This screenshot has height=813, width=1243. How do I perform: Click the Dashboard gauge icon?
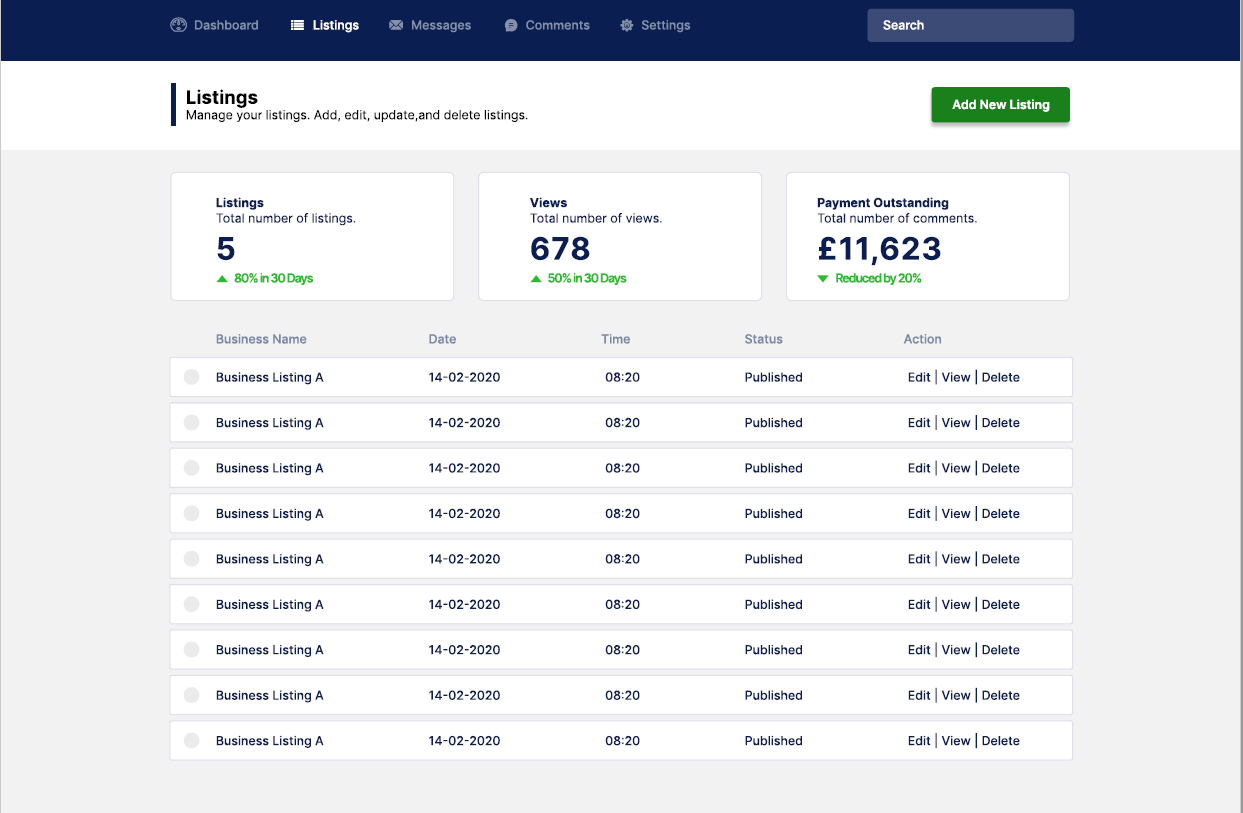pos(179,25)
